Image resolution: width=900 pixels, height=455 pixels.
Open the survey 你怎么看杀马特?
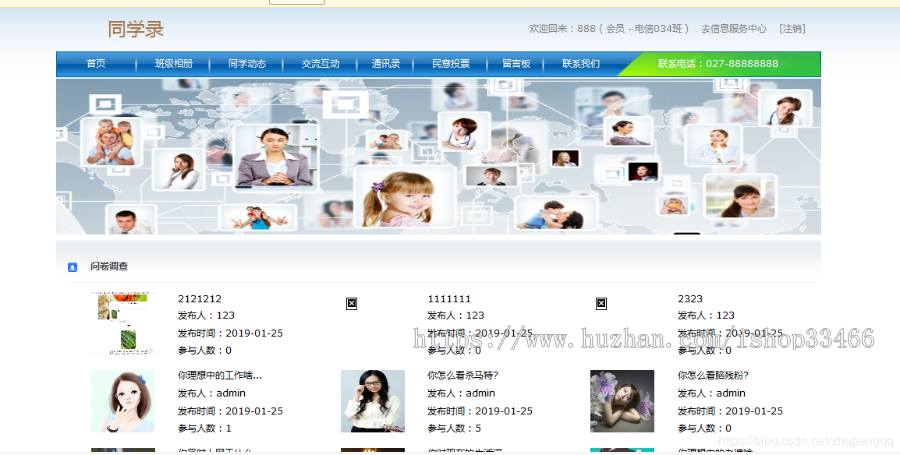pyautogui.click(x=463, y=376)
